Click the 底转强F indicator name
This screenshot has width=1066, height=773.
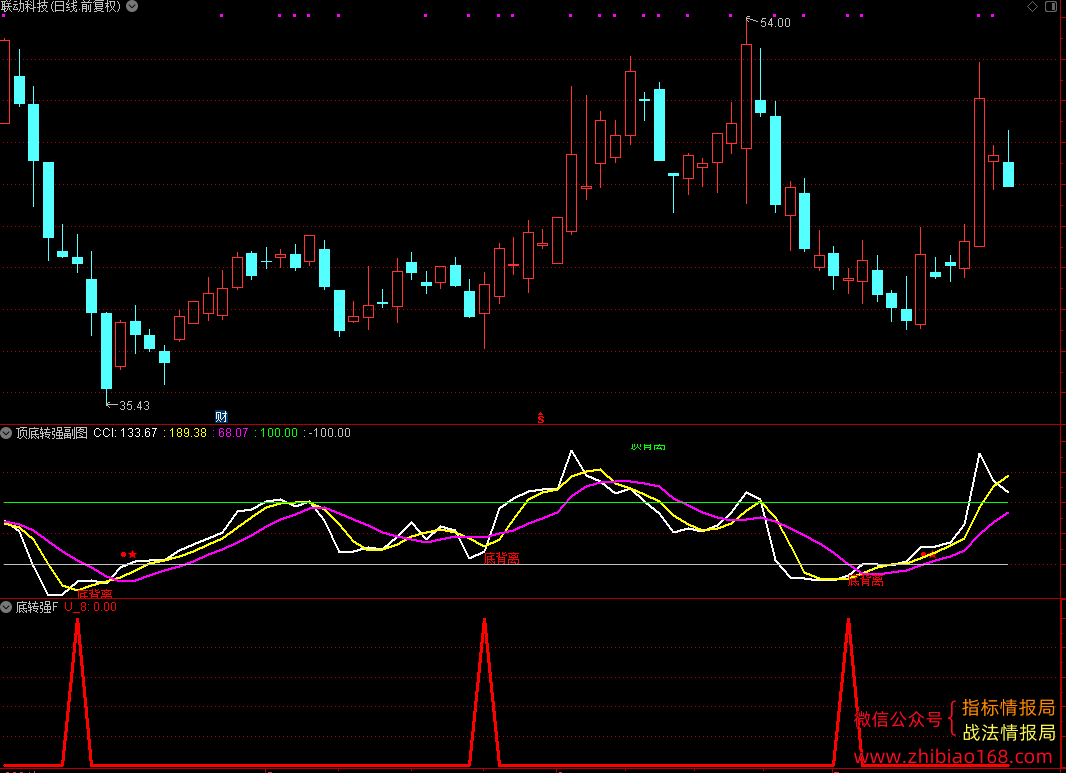[37, 607]
